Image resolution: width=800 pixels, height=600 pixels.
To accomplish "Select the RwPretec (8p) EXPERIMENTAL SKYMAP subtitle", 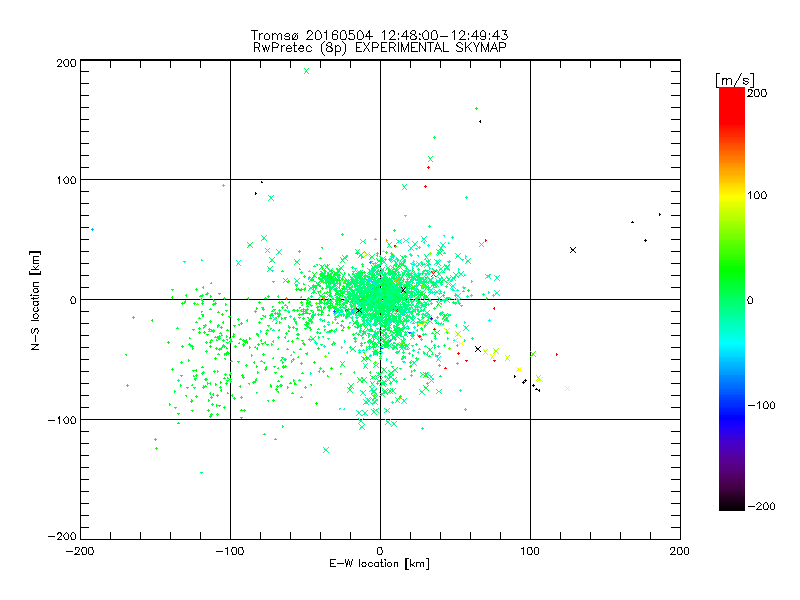I will tap(379, 48).
